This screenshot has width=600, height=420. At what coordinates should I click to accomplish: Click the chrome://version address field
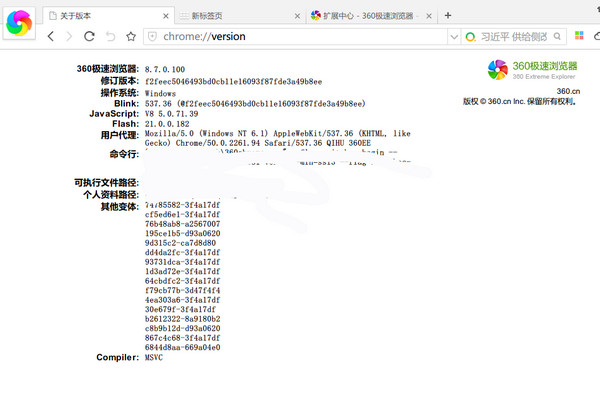point(295,36)
